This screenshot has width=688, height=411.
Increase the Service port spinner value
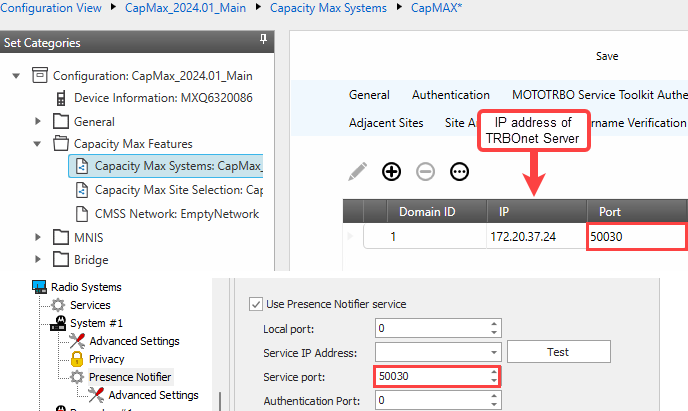(494, 371)
